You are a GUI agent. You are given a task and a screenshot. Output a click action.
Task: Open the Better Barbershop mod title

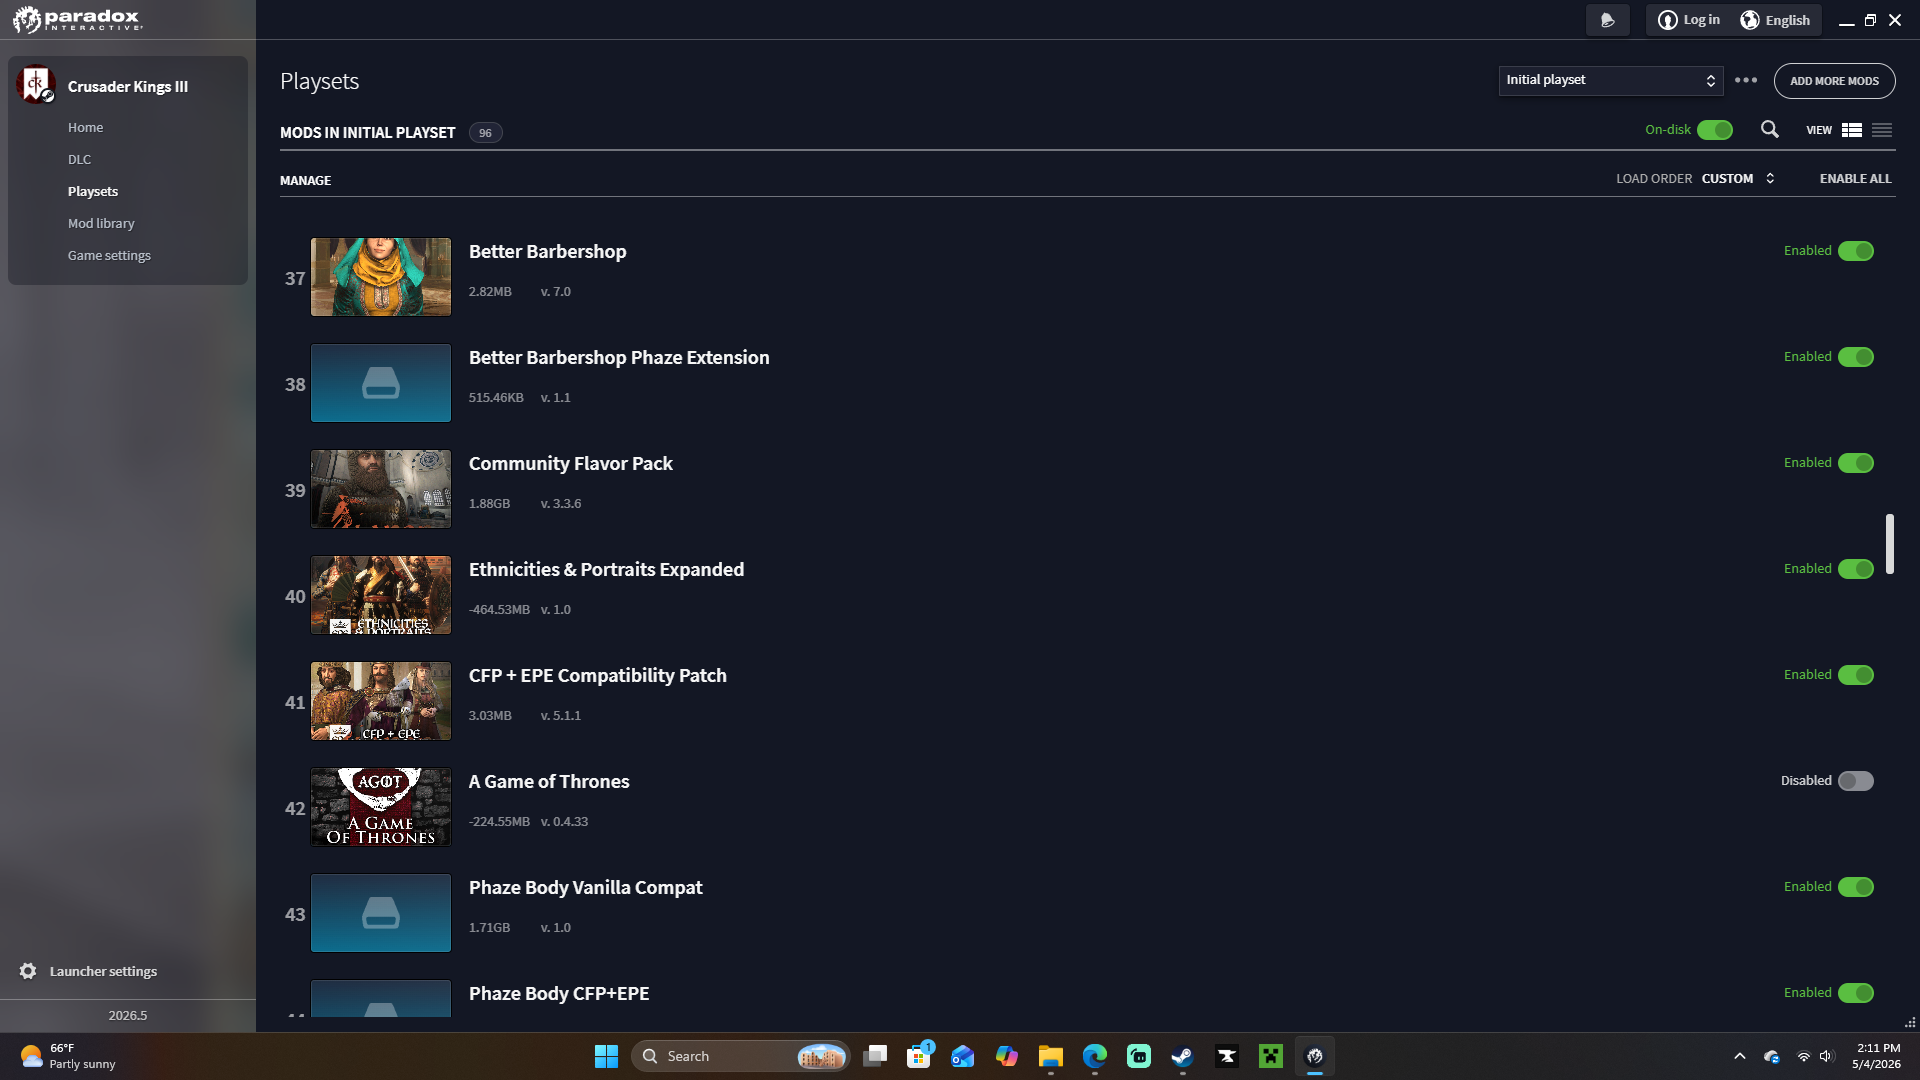[x=547, y=252]
